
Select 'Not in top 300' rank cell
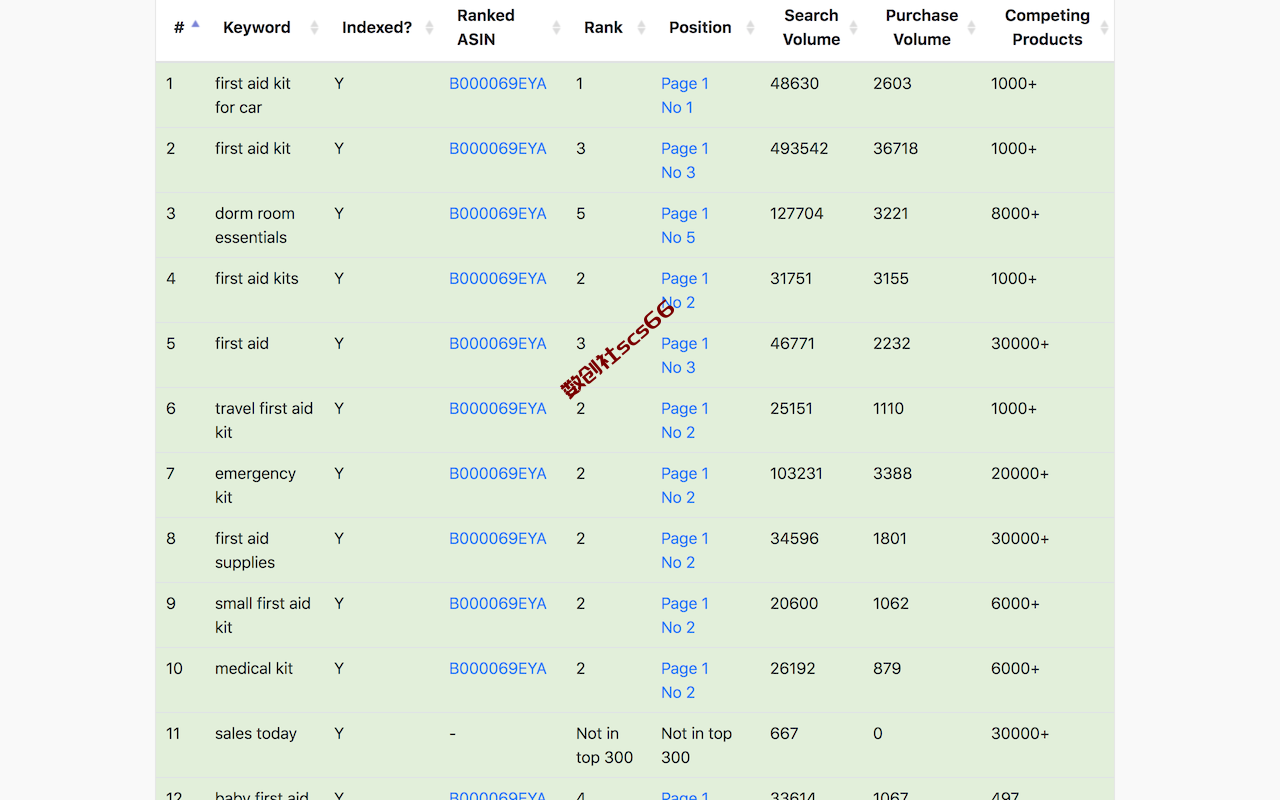click(x=605, y=746)
